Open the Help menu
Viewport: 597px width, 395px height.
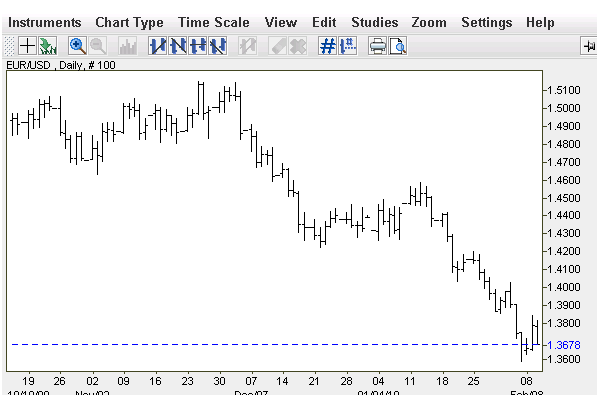[x=540, y=22]
